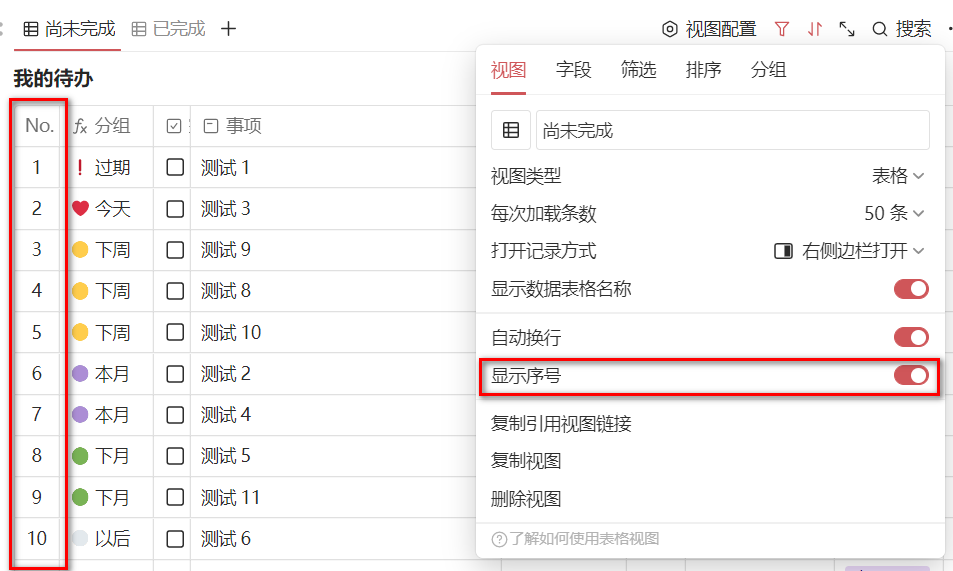Viewport: 953px width, 571px height.
Task: Check the checkbox for 测试 1
Action: (x=175, y=167)
